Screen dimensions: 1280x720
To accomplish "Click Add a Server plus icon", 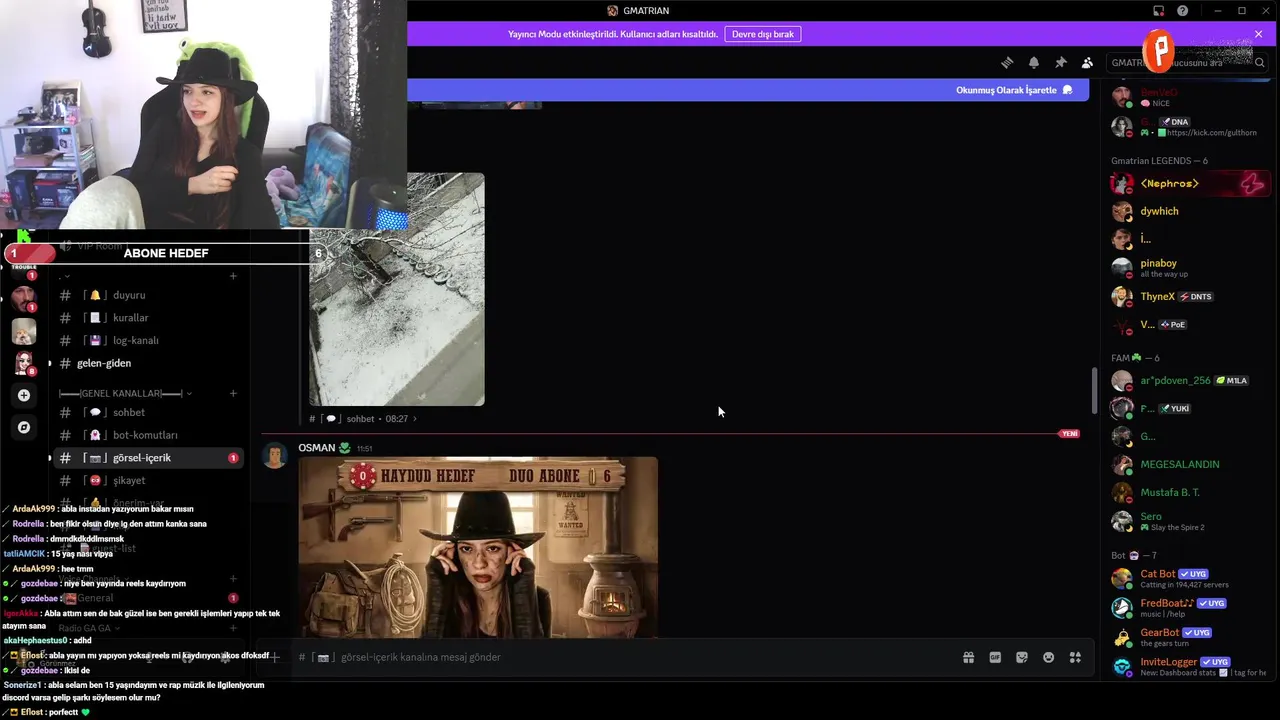I will click(24, 395).
